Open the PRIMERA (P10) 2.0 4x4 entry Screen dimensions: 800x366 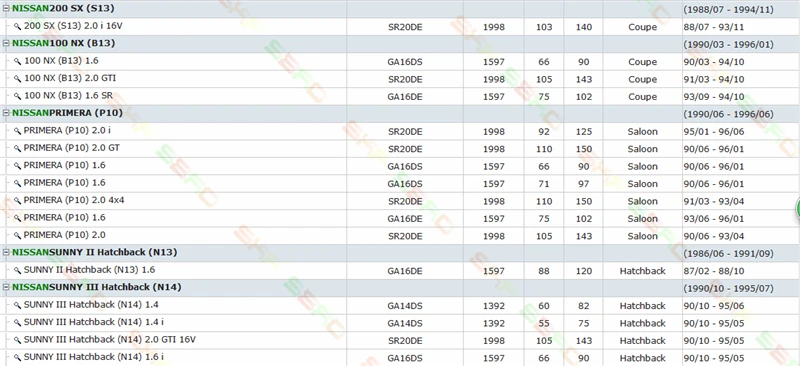[x=74, y=200]
